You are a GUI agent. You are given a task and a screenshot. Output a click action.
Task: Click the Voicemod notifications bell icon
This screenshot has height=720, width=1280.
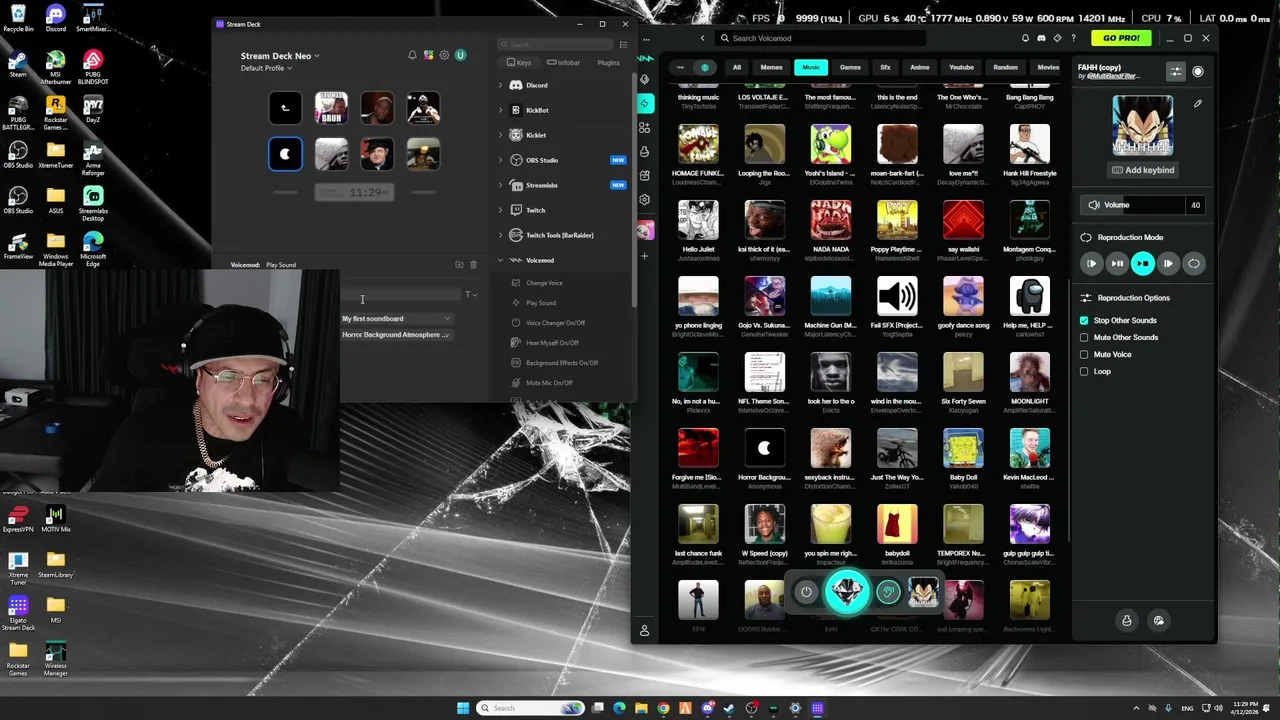(x=1025, y=38)
